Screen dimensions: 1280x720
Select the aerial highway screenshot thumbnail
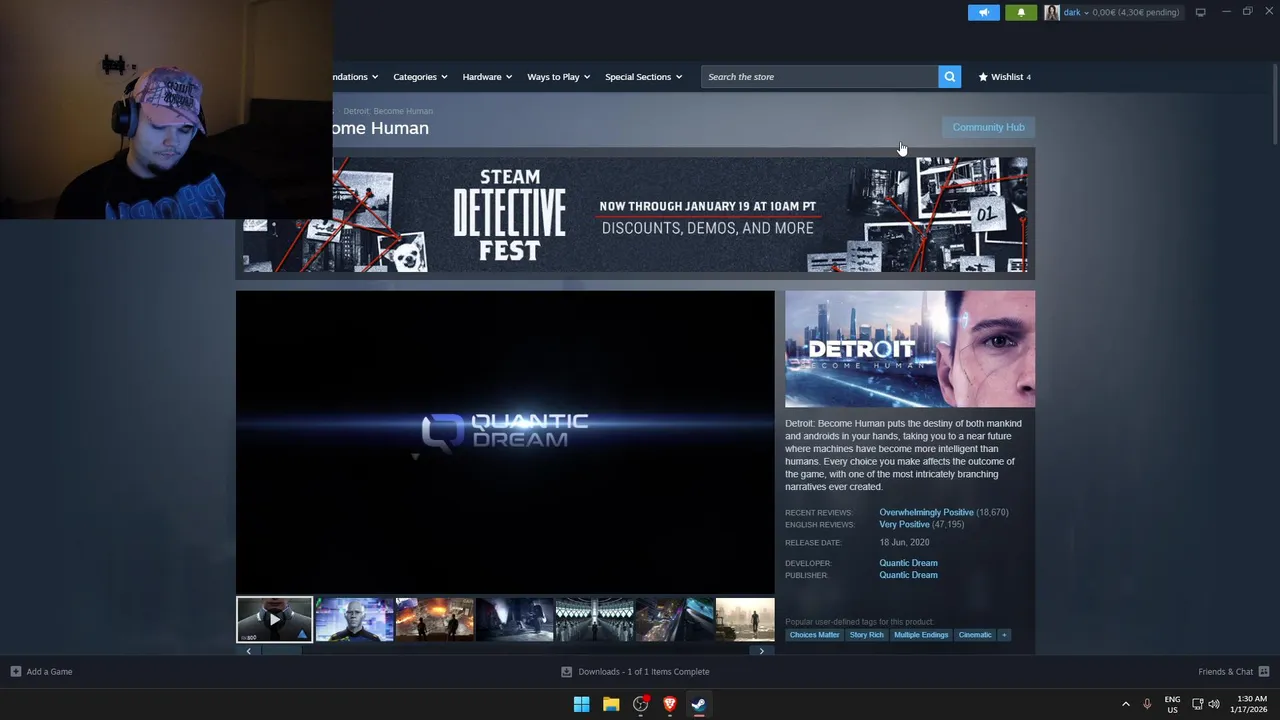[674, 619]
